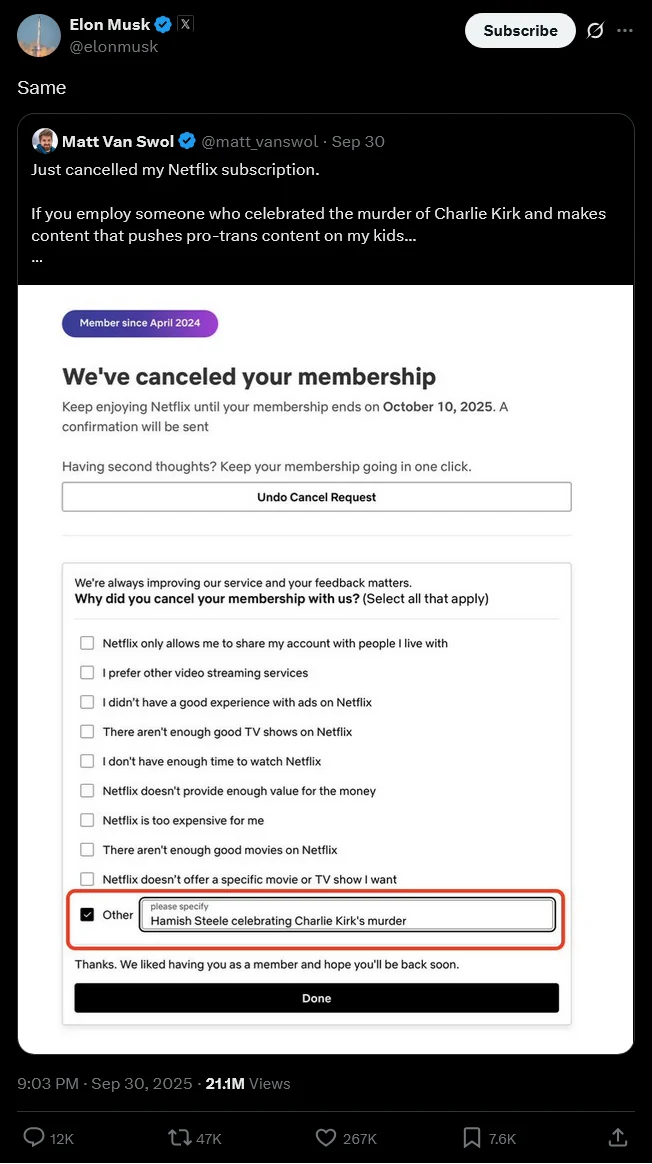
Task: Bookmark this post
Action: [x=472, y=1138]
